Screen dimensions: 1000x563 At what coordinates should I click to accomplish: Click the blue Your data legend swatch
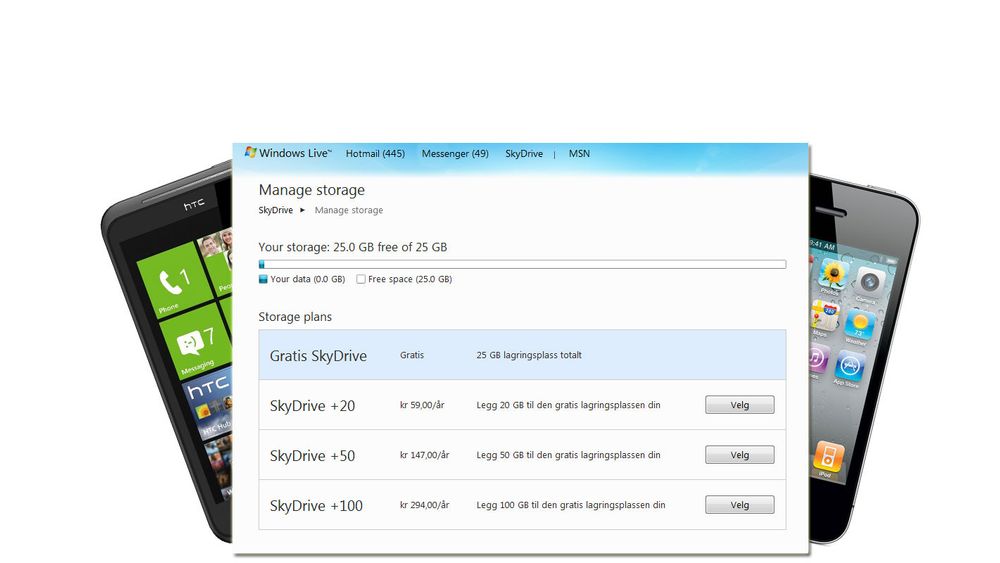click(263, 279)
